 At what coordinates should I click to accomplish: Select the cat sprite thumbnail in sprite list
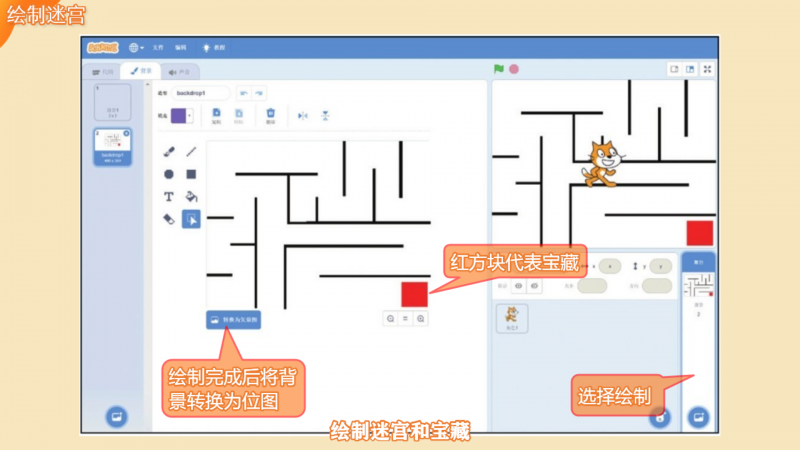[512, 317]
